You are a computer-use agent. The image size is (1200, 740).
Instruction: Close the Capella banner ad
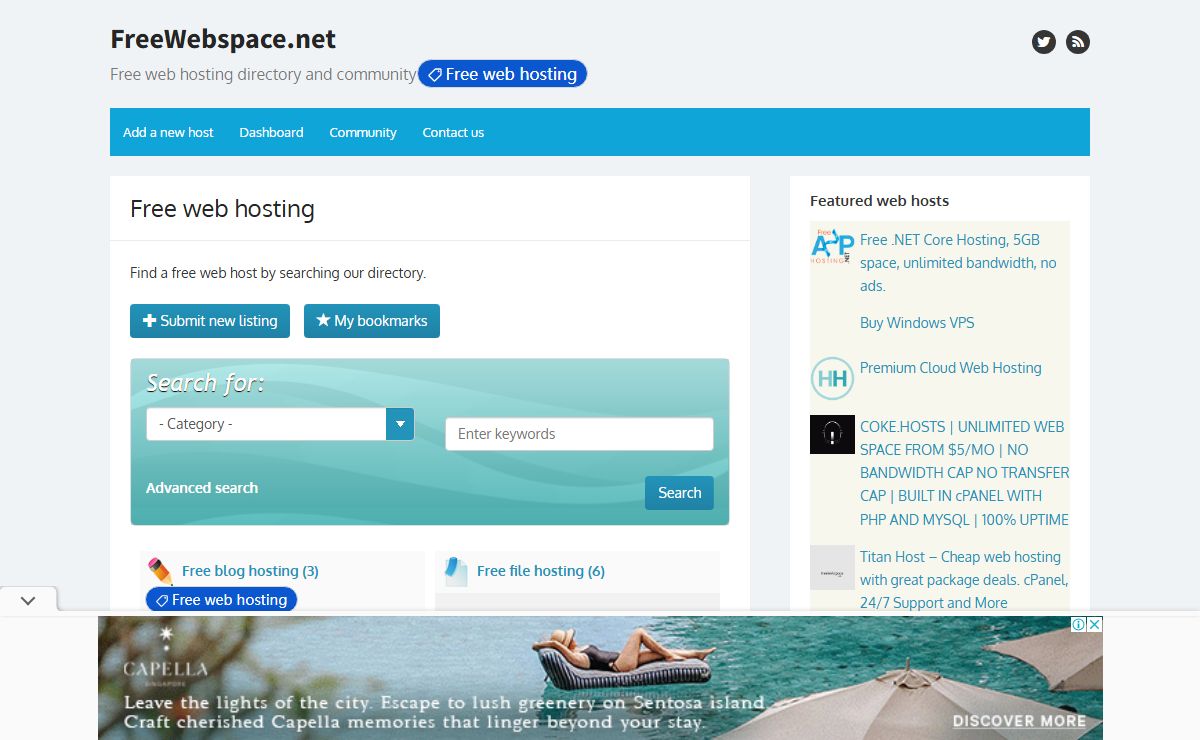point(1094,625)
